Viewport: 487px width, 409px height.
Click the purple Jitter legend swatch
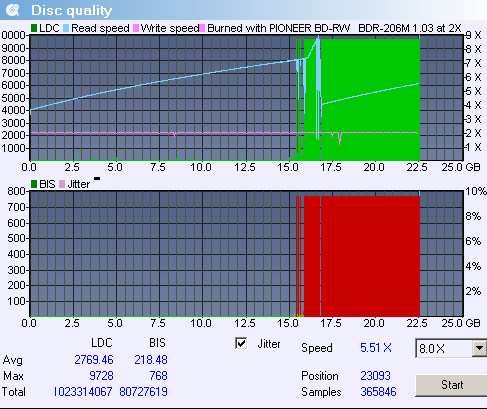pyautogui.click(x=62, y=184)
